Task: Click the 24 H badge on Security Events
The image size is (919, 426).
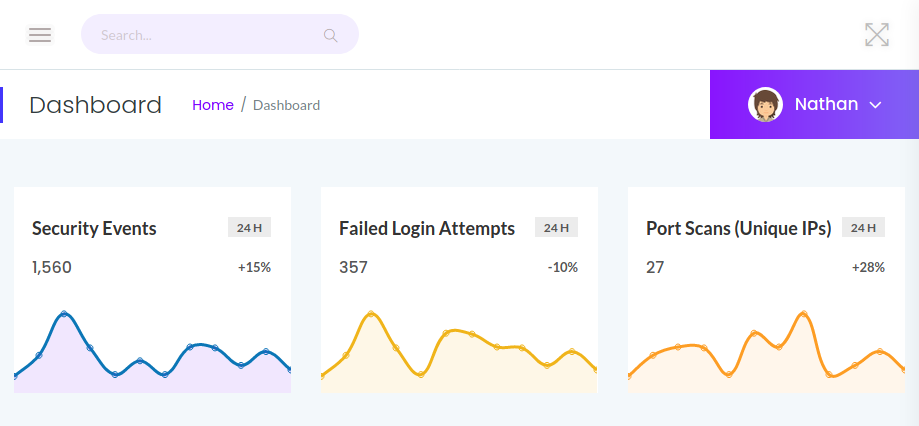Action: coord(249,228)
